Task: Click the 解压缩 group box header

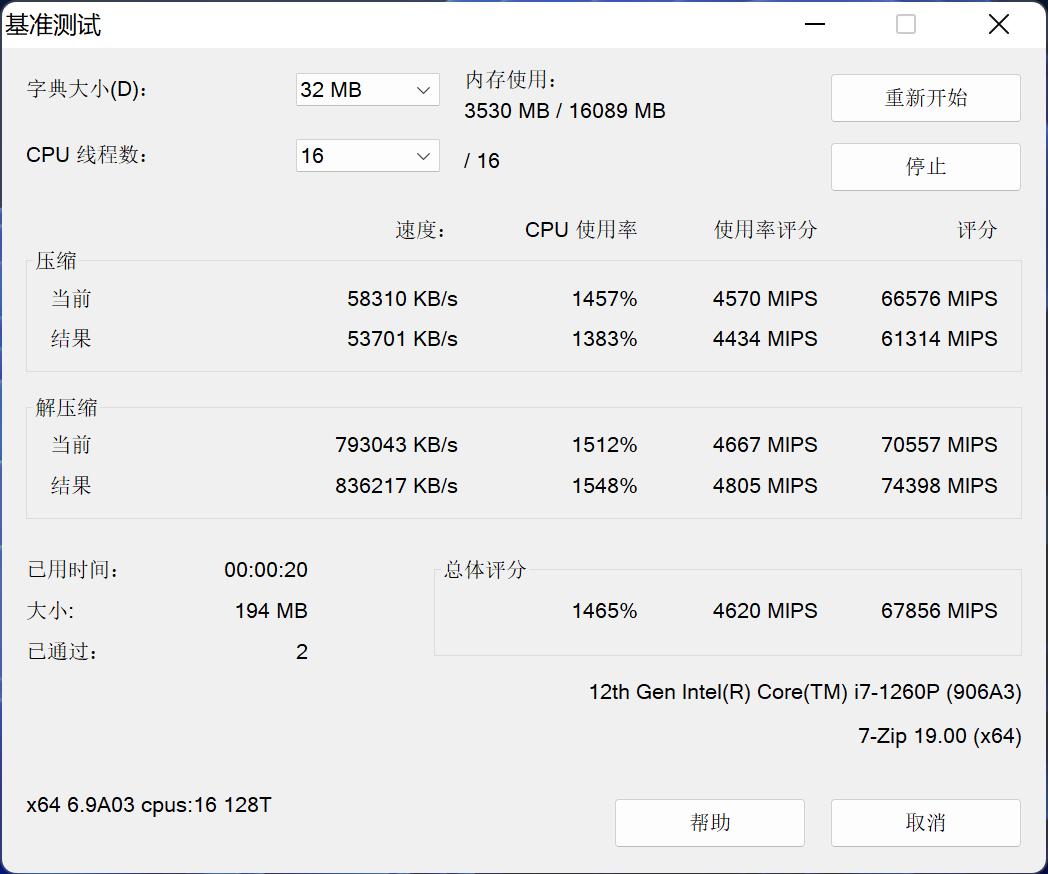Action: tap(67, 407)
